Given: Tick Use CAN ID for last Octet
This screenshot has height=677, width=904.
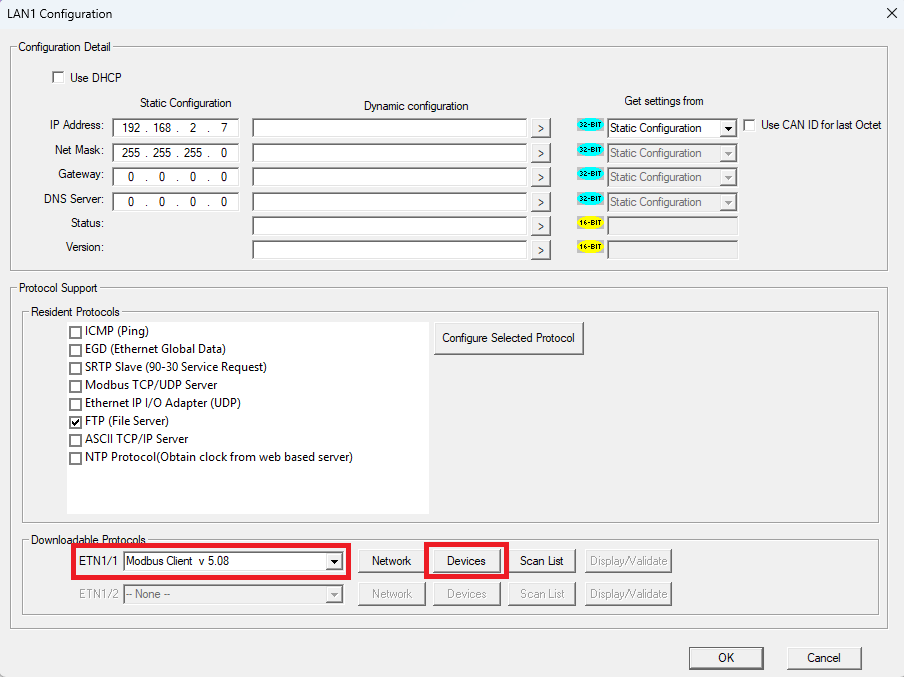Looking at the screenshot, I should pyautogui.click(x=749, y=125).
